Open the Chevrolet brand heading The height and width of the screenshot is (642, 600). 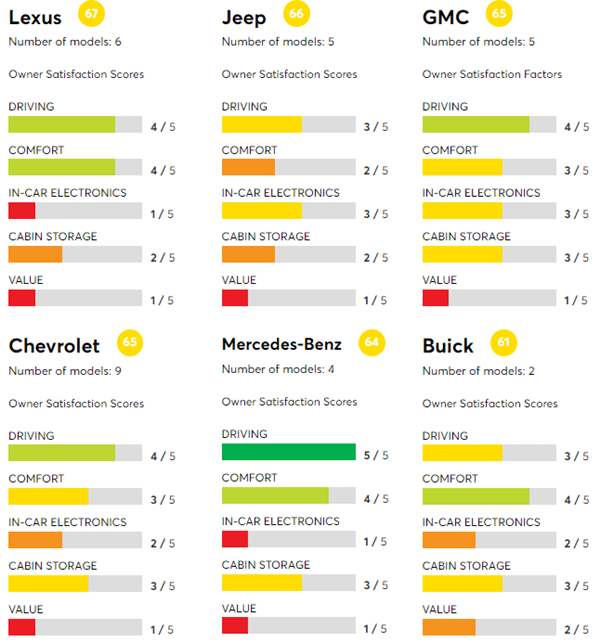coord(55,346)
